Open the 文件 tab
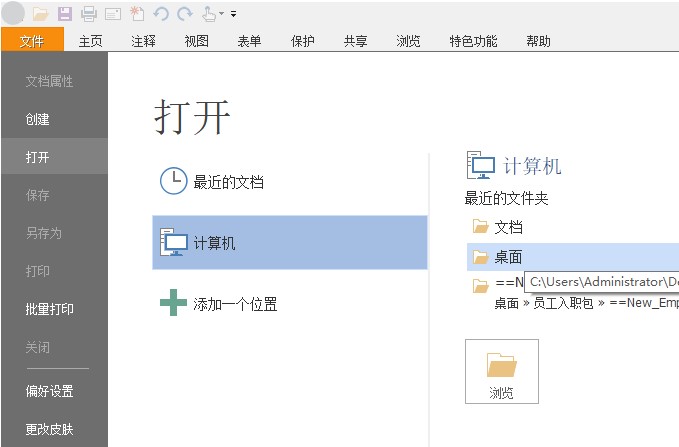This screenshot has width=679, height=447. click(x=32, y=41)
